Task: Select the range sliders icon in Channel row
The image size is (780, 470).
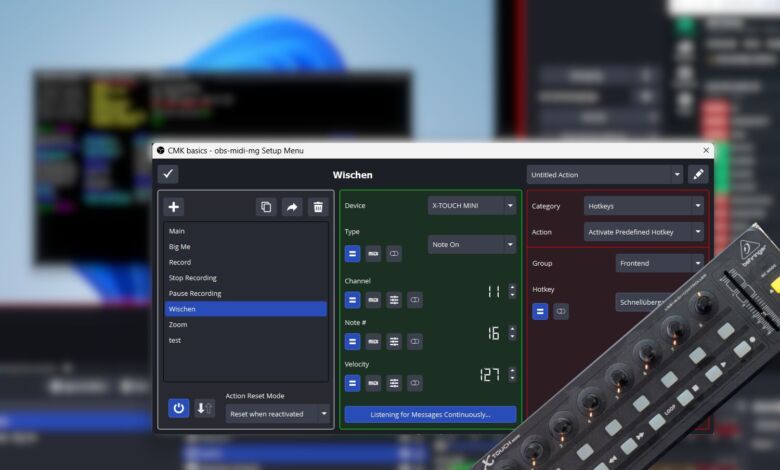Action: [394, 300]
